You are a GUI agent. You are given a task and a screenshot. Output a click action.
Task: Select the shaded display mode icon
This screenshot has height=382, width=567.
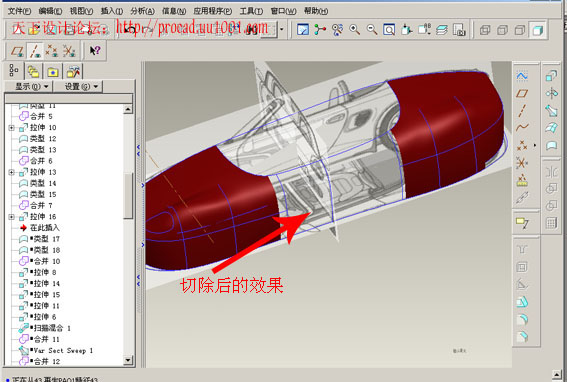point(537,30)
